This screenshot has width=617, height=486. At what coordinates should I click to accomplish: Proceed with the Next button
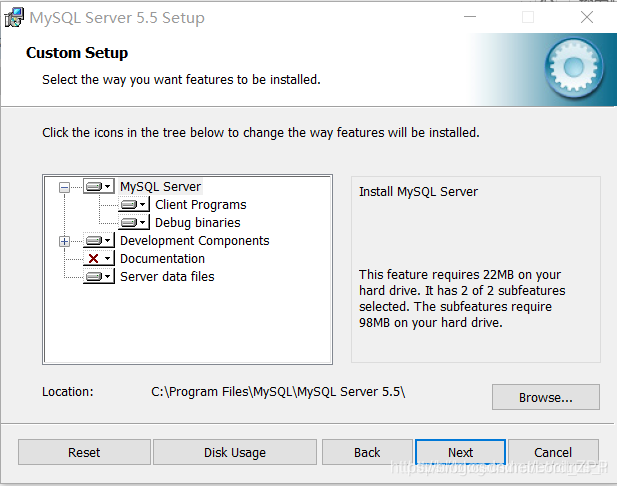pos(460,453)
